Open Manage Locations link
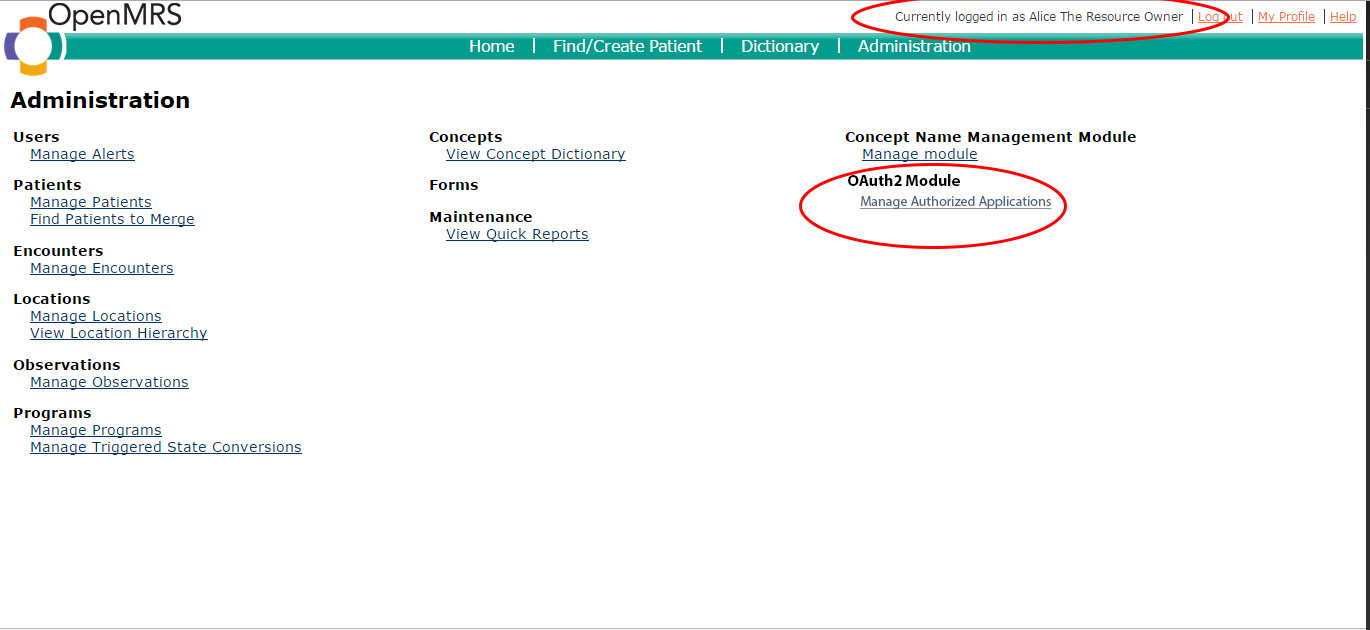 [96, 316]
